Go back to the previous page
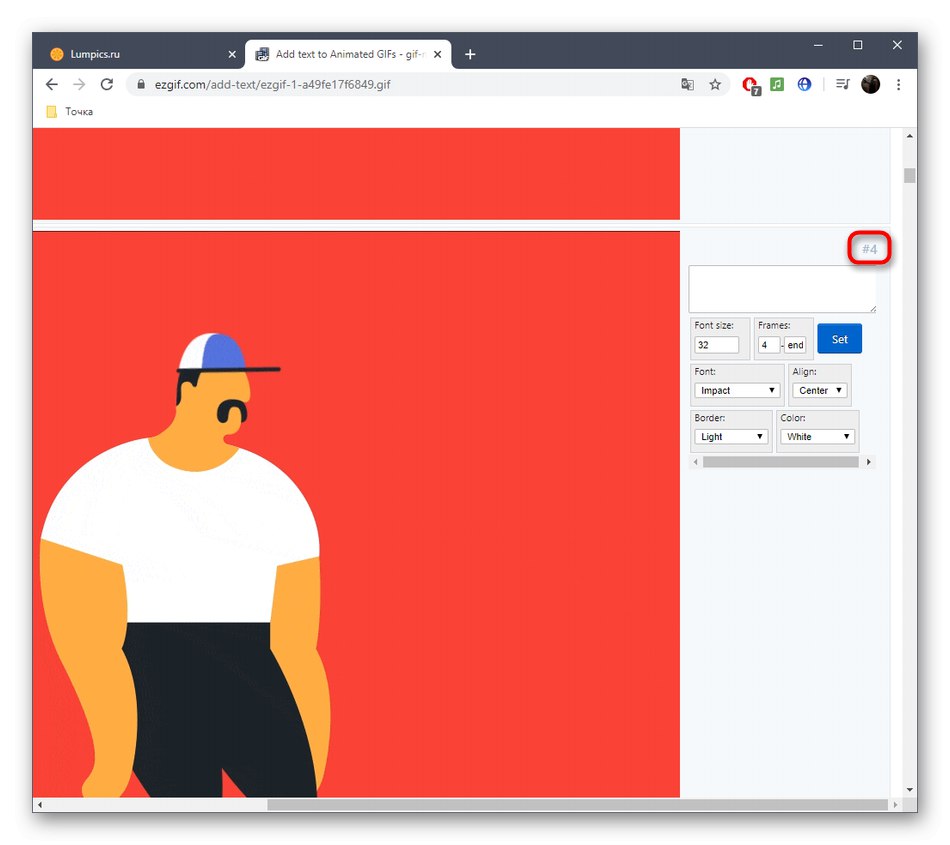This screenshot has width=950, height=845. (51, 84)
